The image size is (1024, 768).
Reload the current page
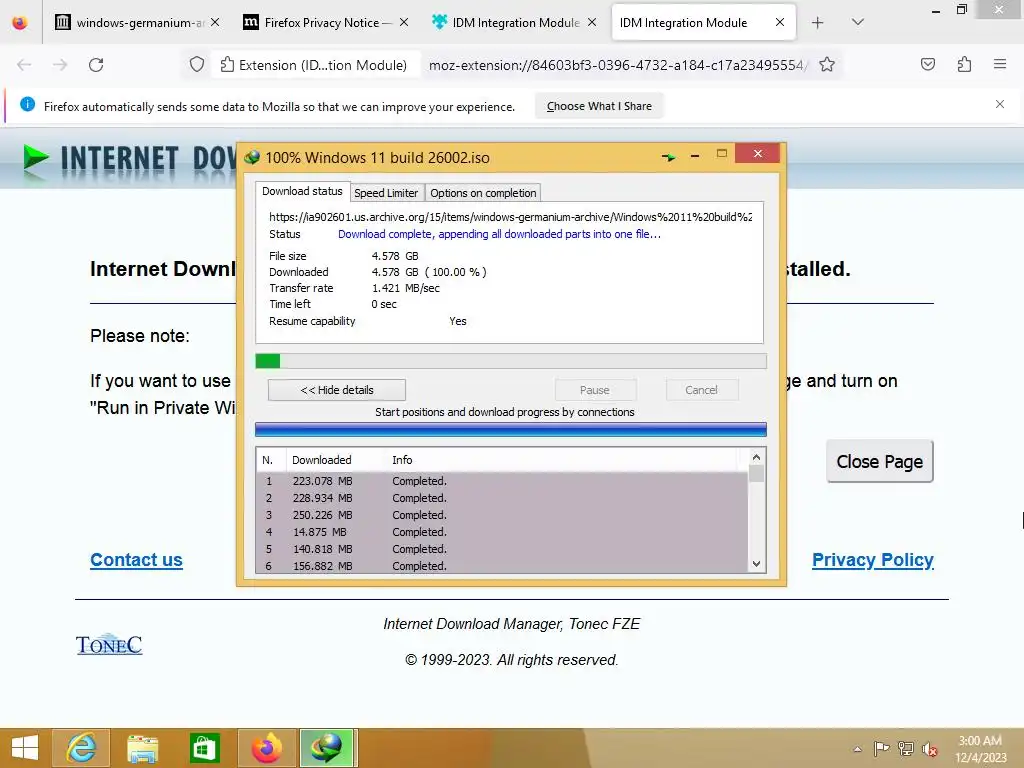96,65
